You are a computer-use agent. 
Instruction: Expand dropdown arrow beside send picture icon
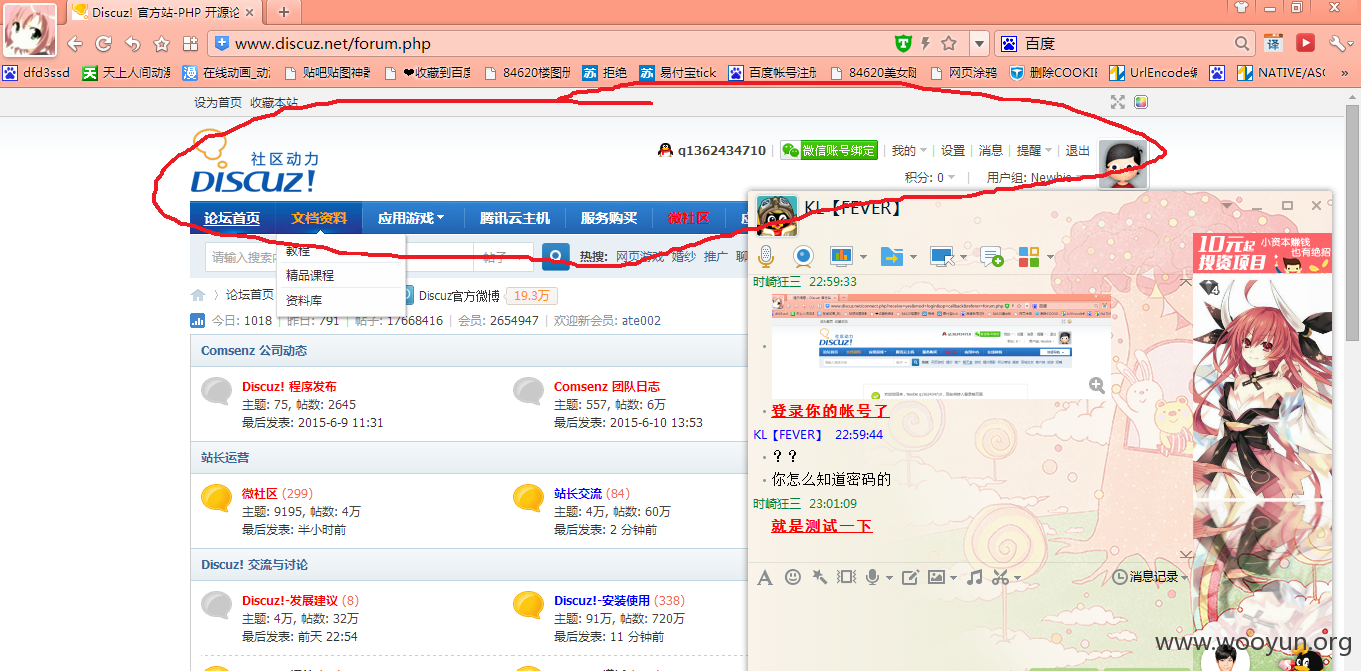coord(953,578)
